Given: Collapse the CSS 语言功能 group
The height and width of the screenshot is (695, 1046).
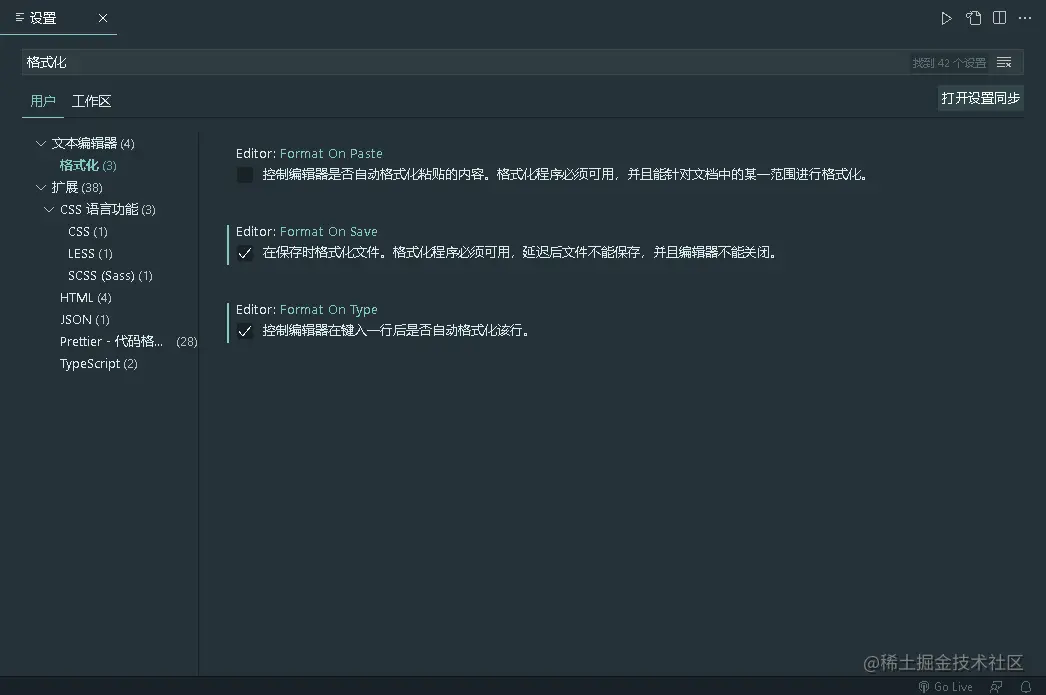Looking at the screenshot, I should (x=49, y=209).
